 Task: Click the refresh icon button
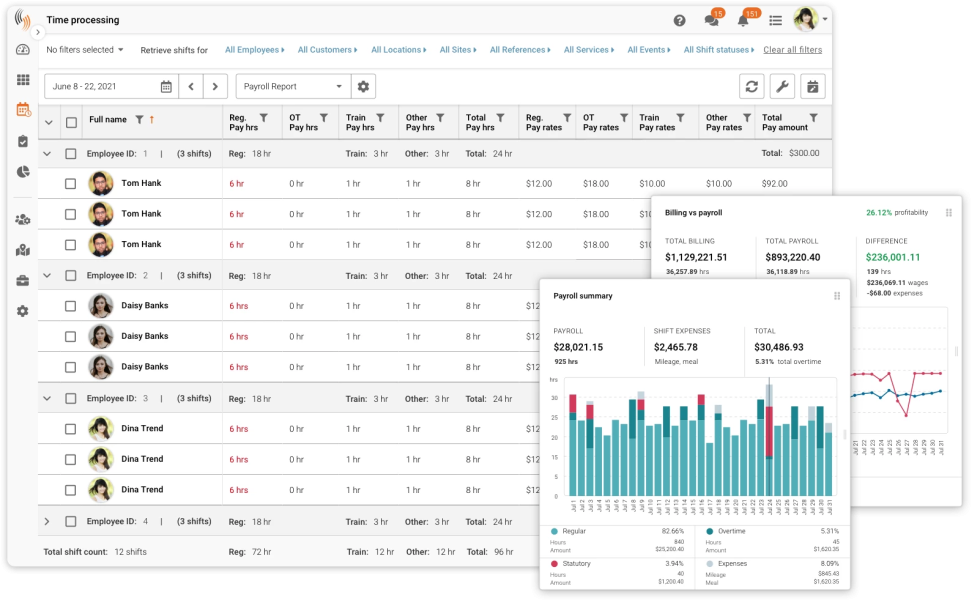pyautogui.click(x=752, y=87)
